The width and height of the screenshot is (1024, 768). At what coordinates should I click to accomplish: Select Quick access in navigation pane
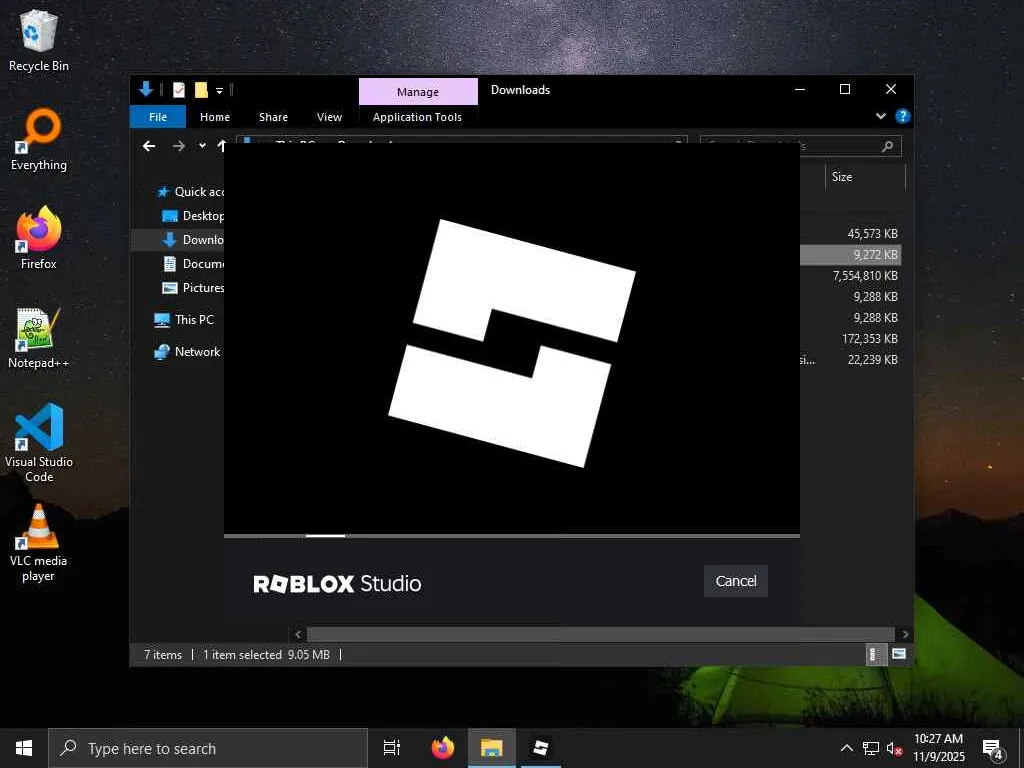click(191, 191)
